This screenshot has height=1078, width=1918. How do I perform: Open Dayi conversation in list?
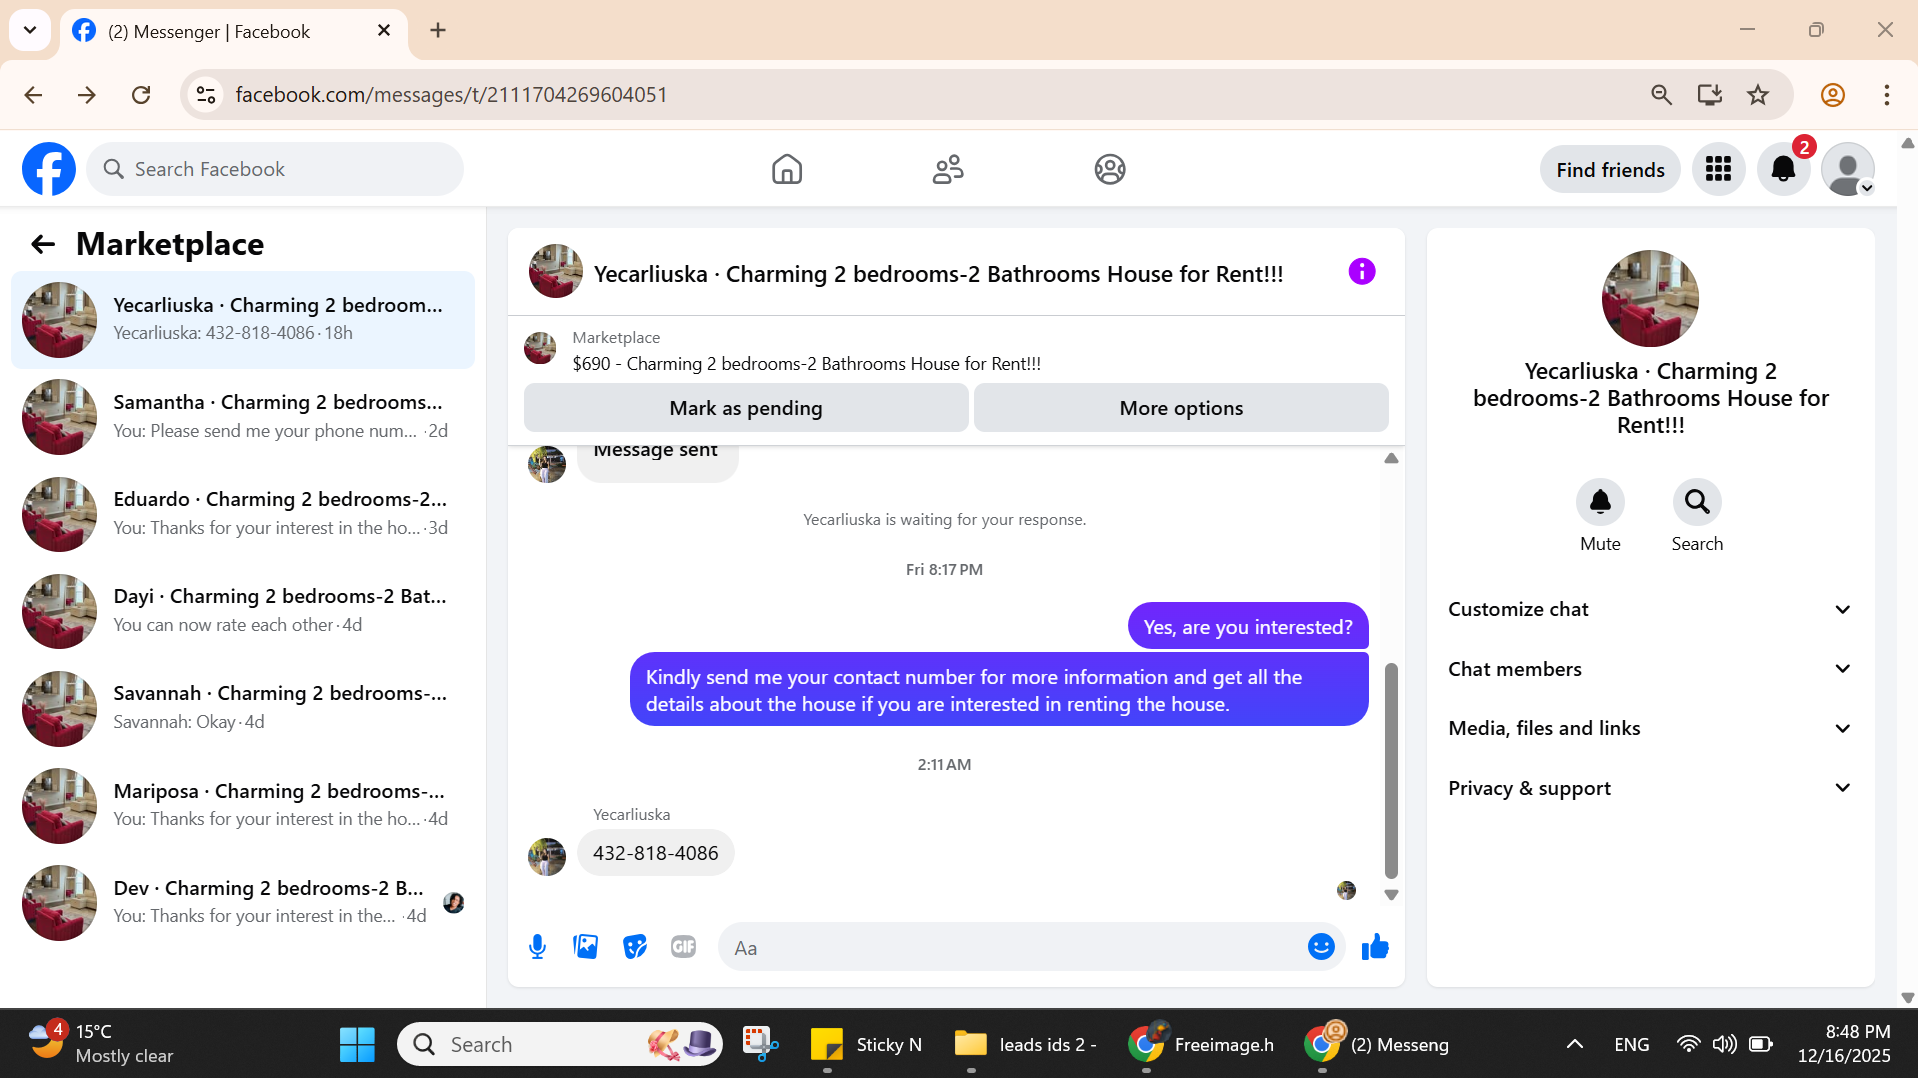pos(243,611)
